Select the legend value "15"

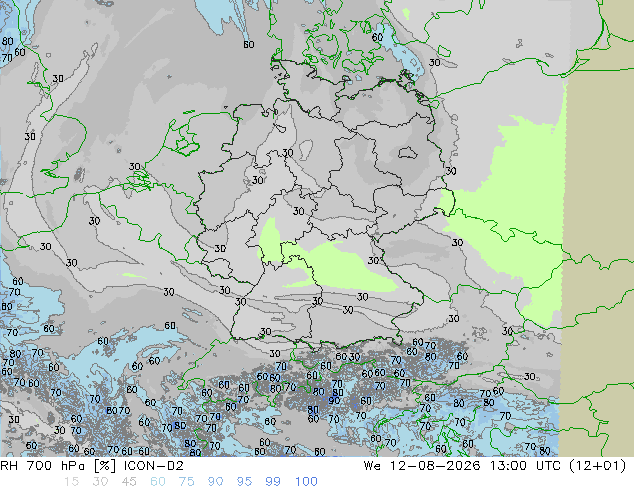(x=72, y=482)
